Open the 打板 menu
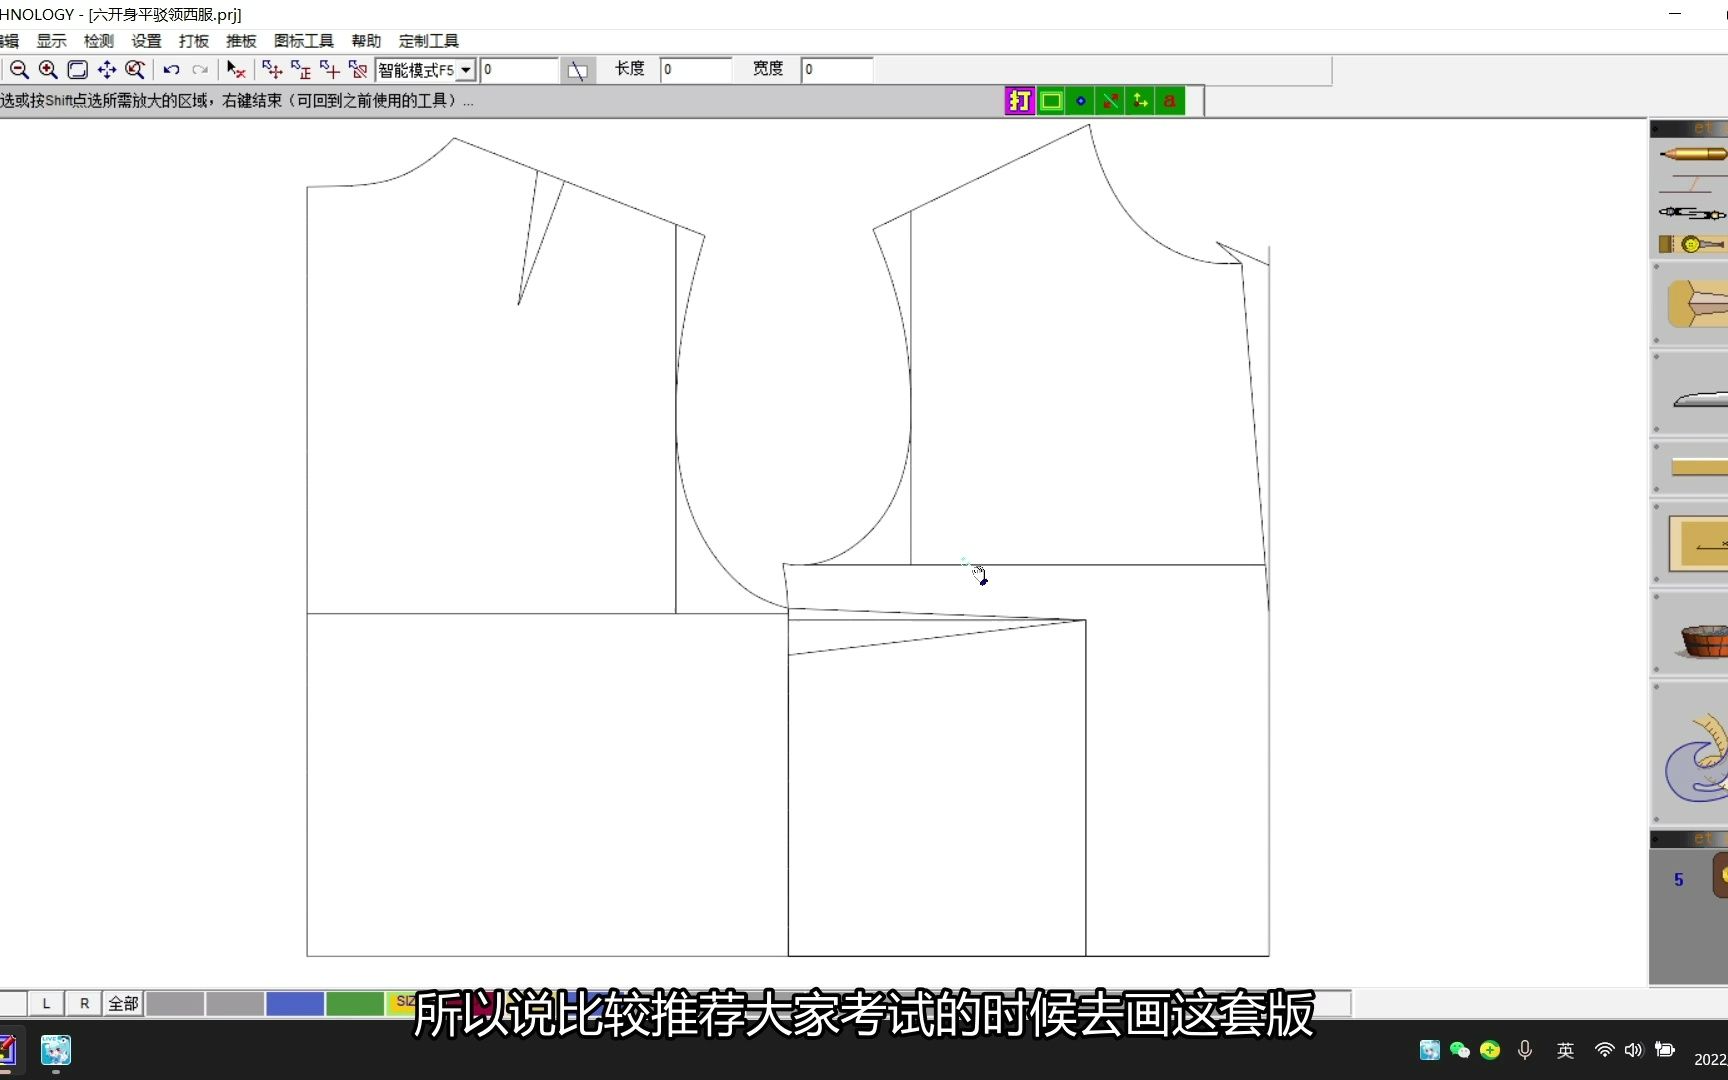Viewport: 1728px width, 1080px height. pyautogui.click(x=194, y=41)
